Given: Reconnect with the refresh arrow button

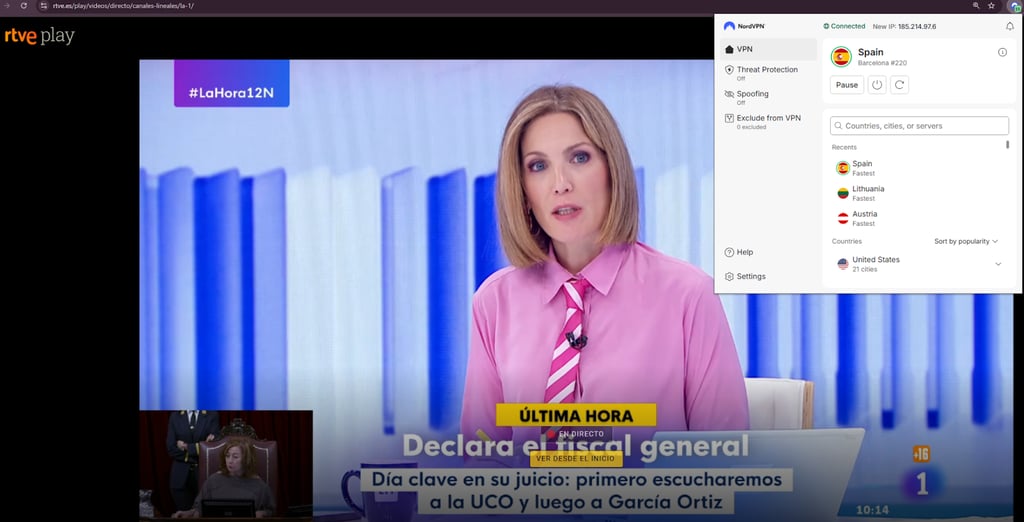Looking at the screenshot, I should [x=899, y=85].
